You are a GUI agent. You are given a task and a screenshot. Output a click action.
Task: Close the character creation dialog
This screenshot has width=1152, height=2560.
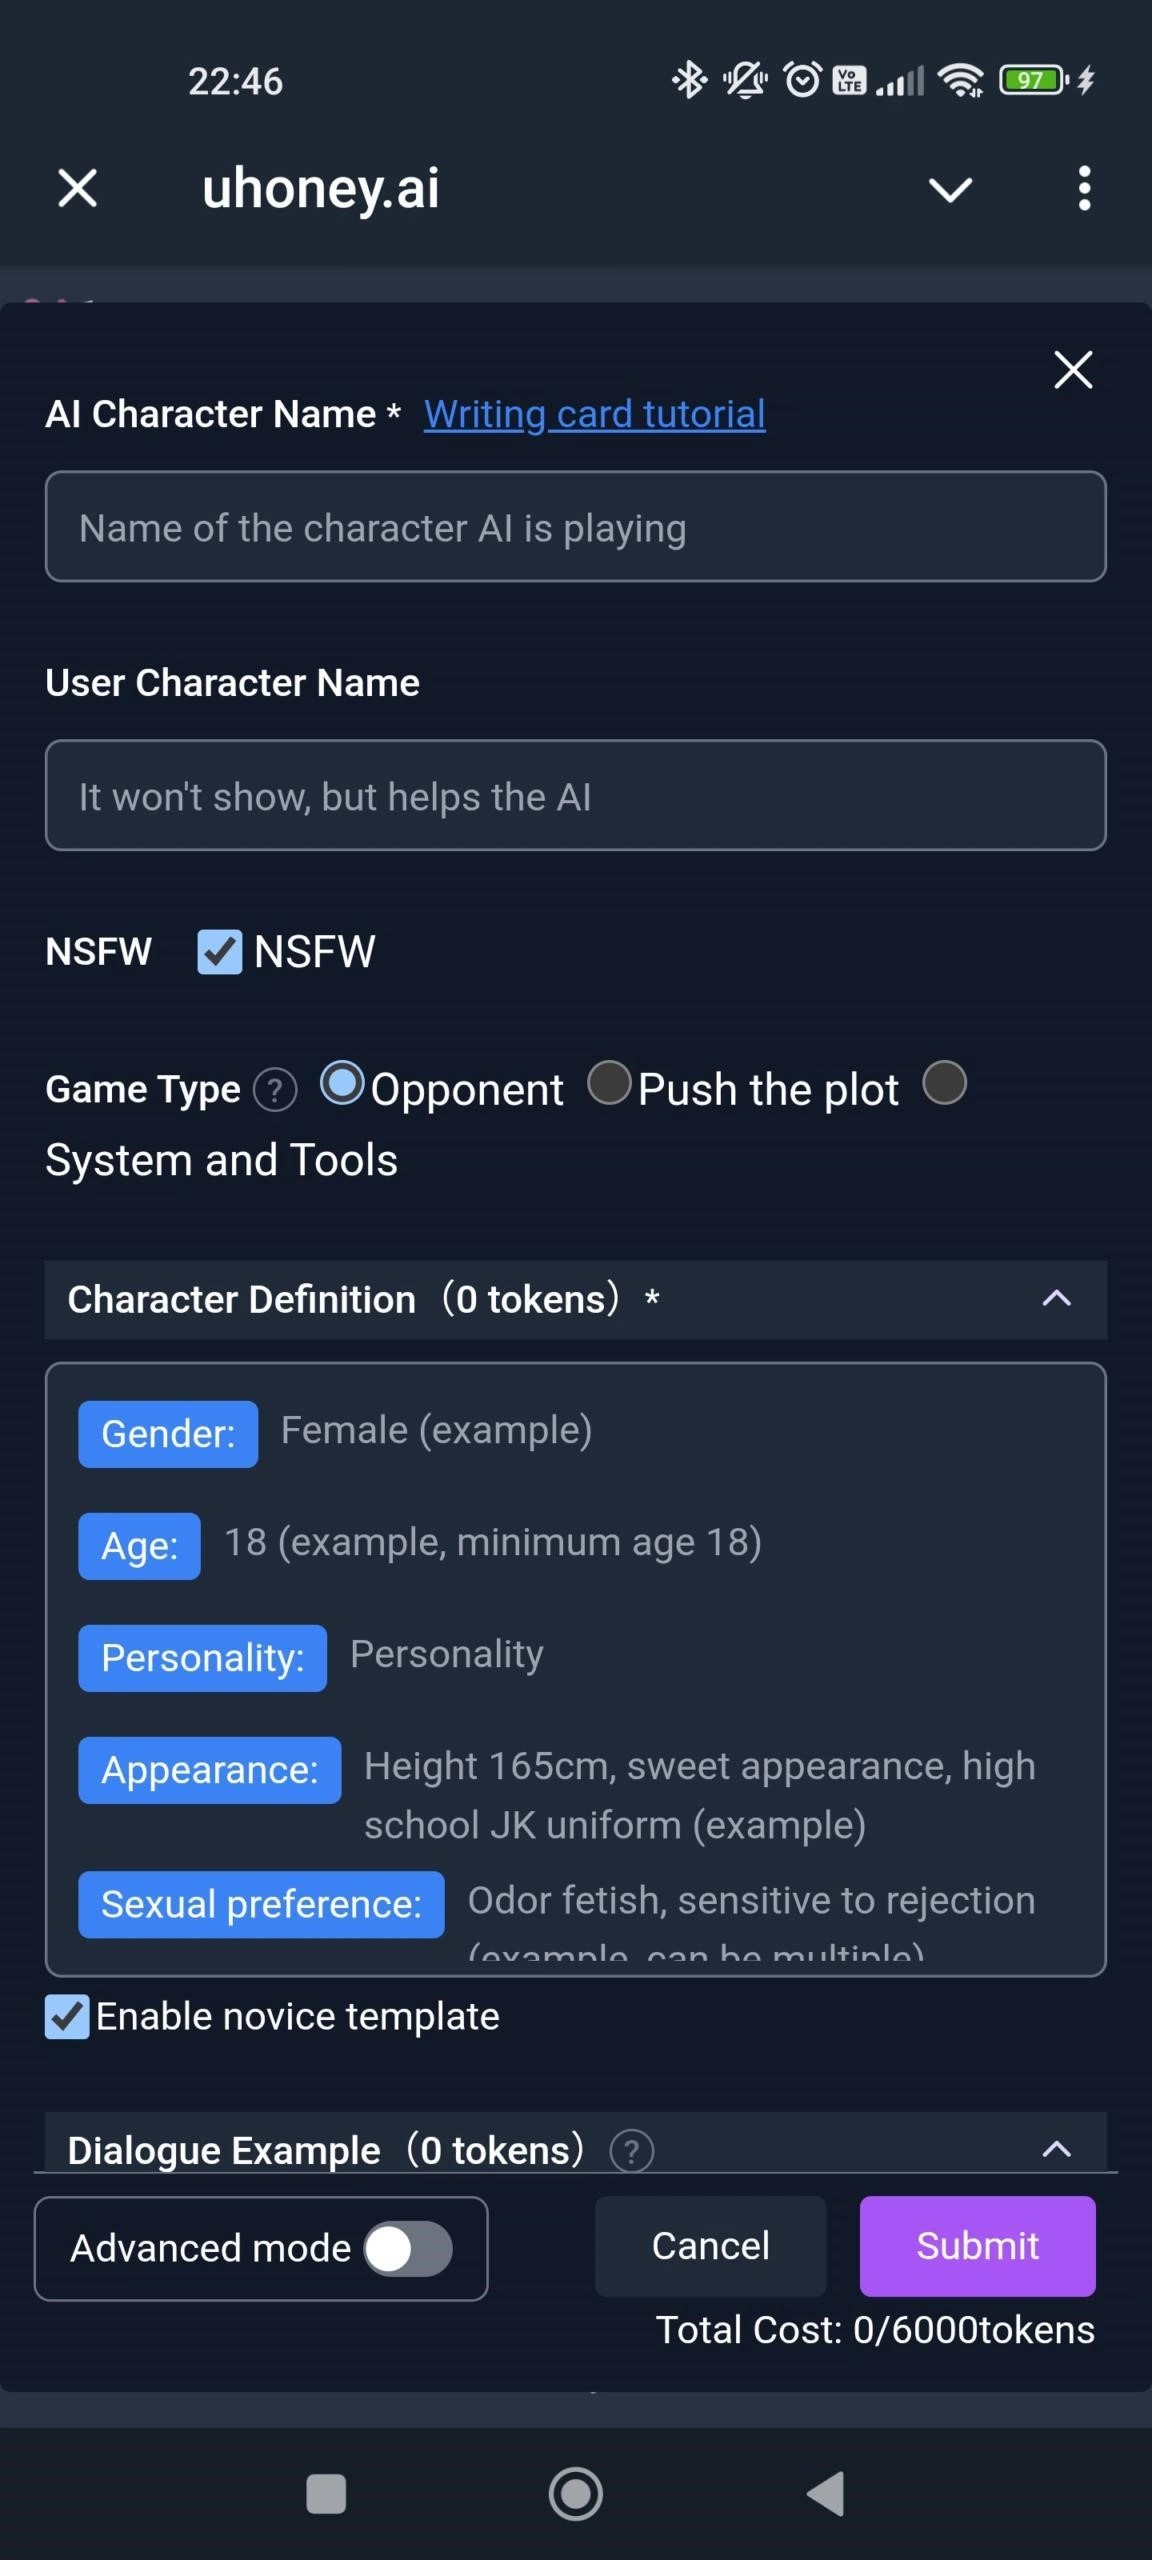click(1073, 370)
